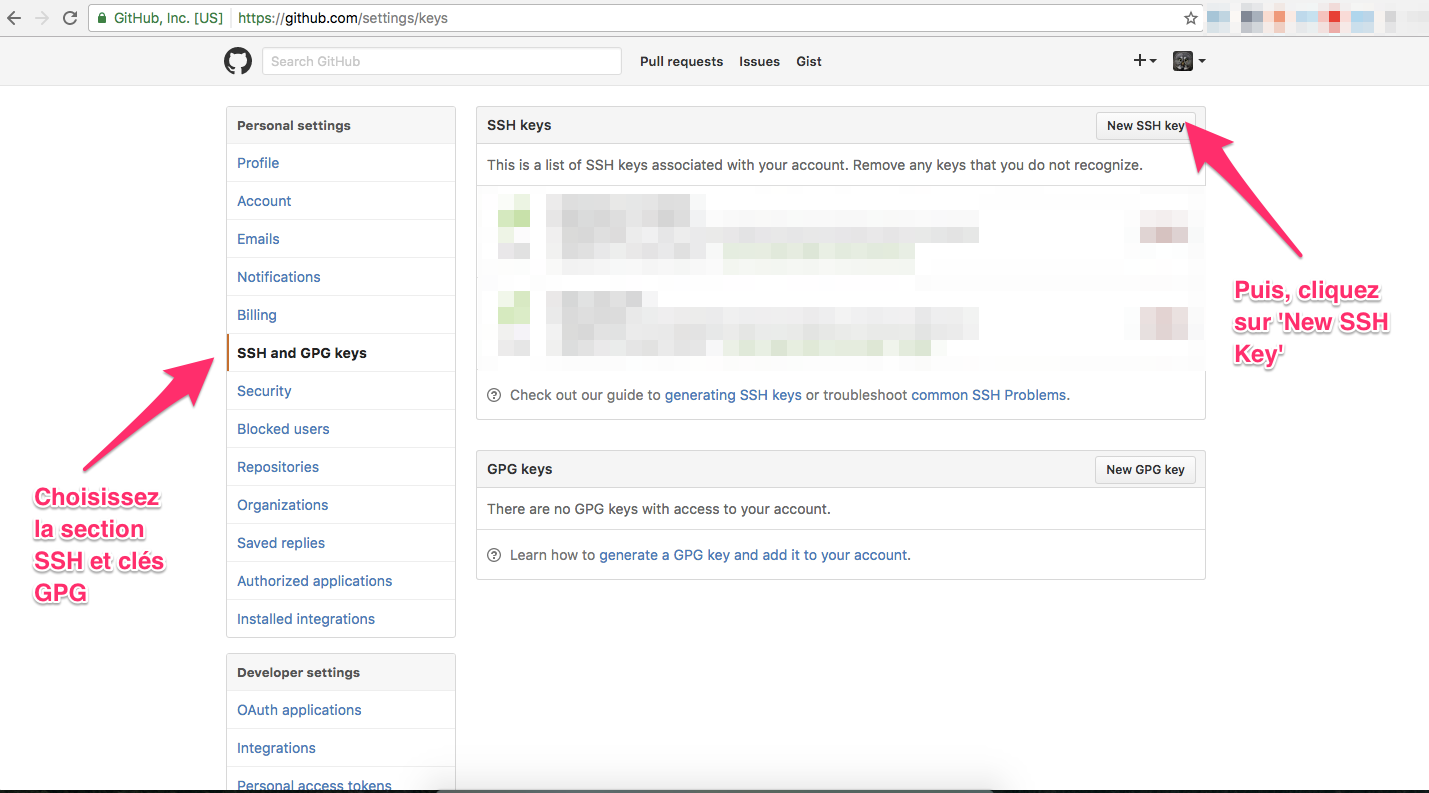Open Gist in the header
The height and width of the screenshot is (793, 1429).
809,61
